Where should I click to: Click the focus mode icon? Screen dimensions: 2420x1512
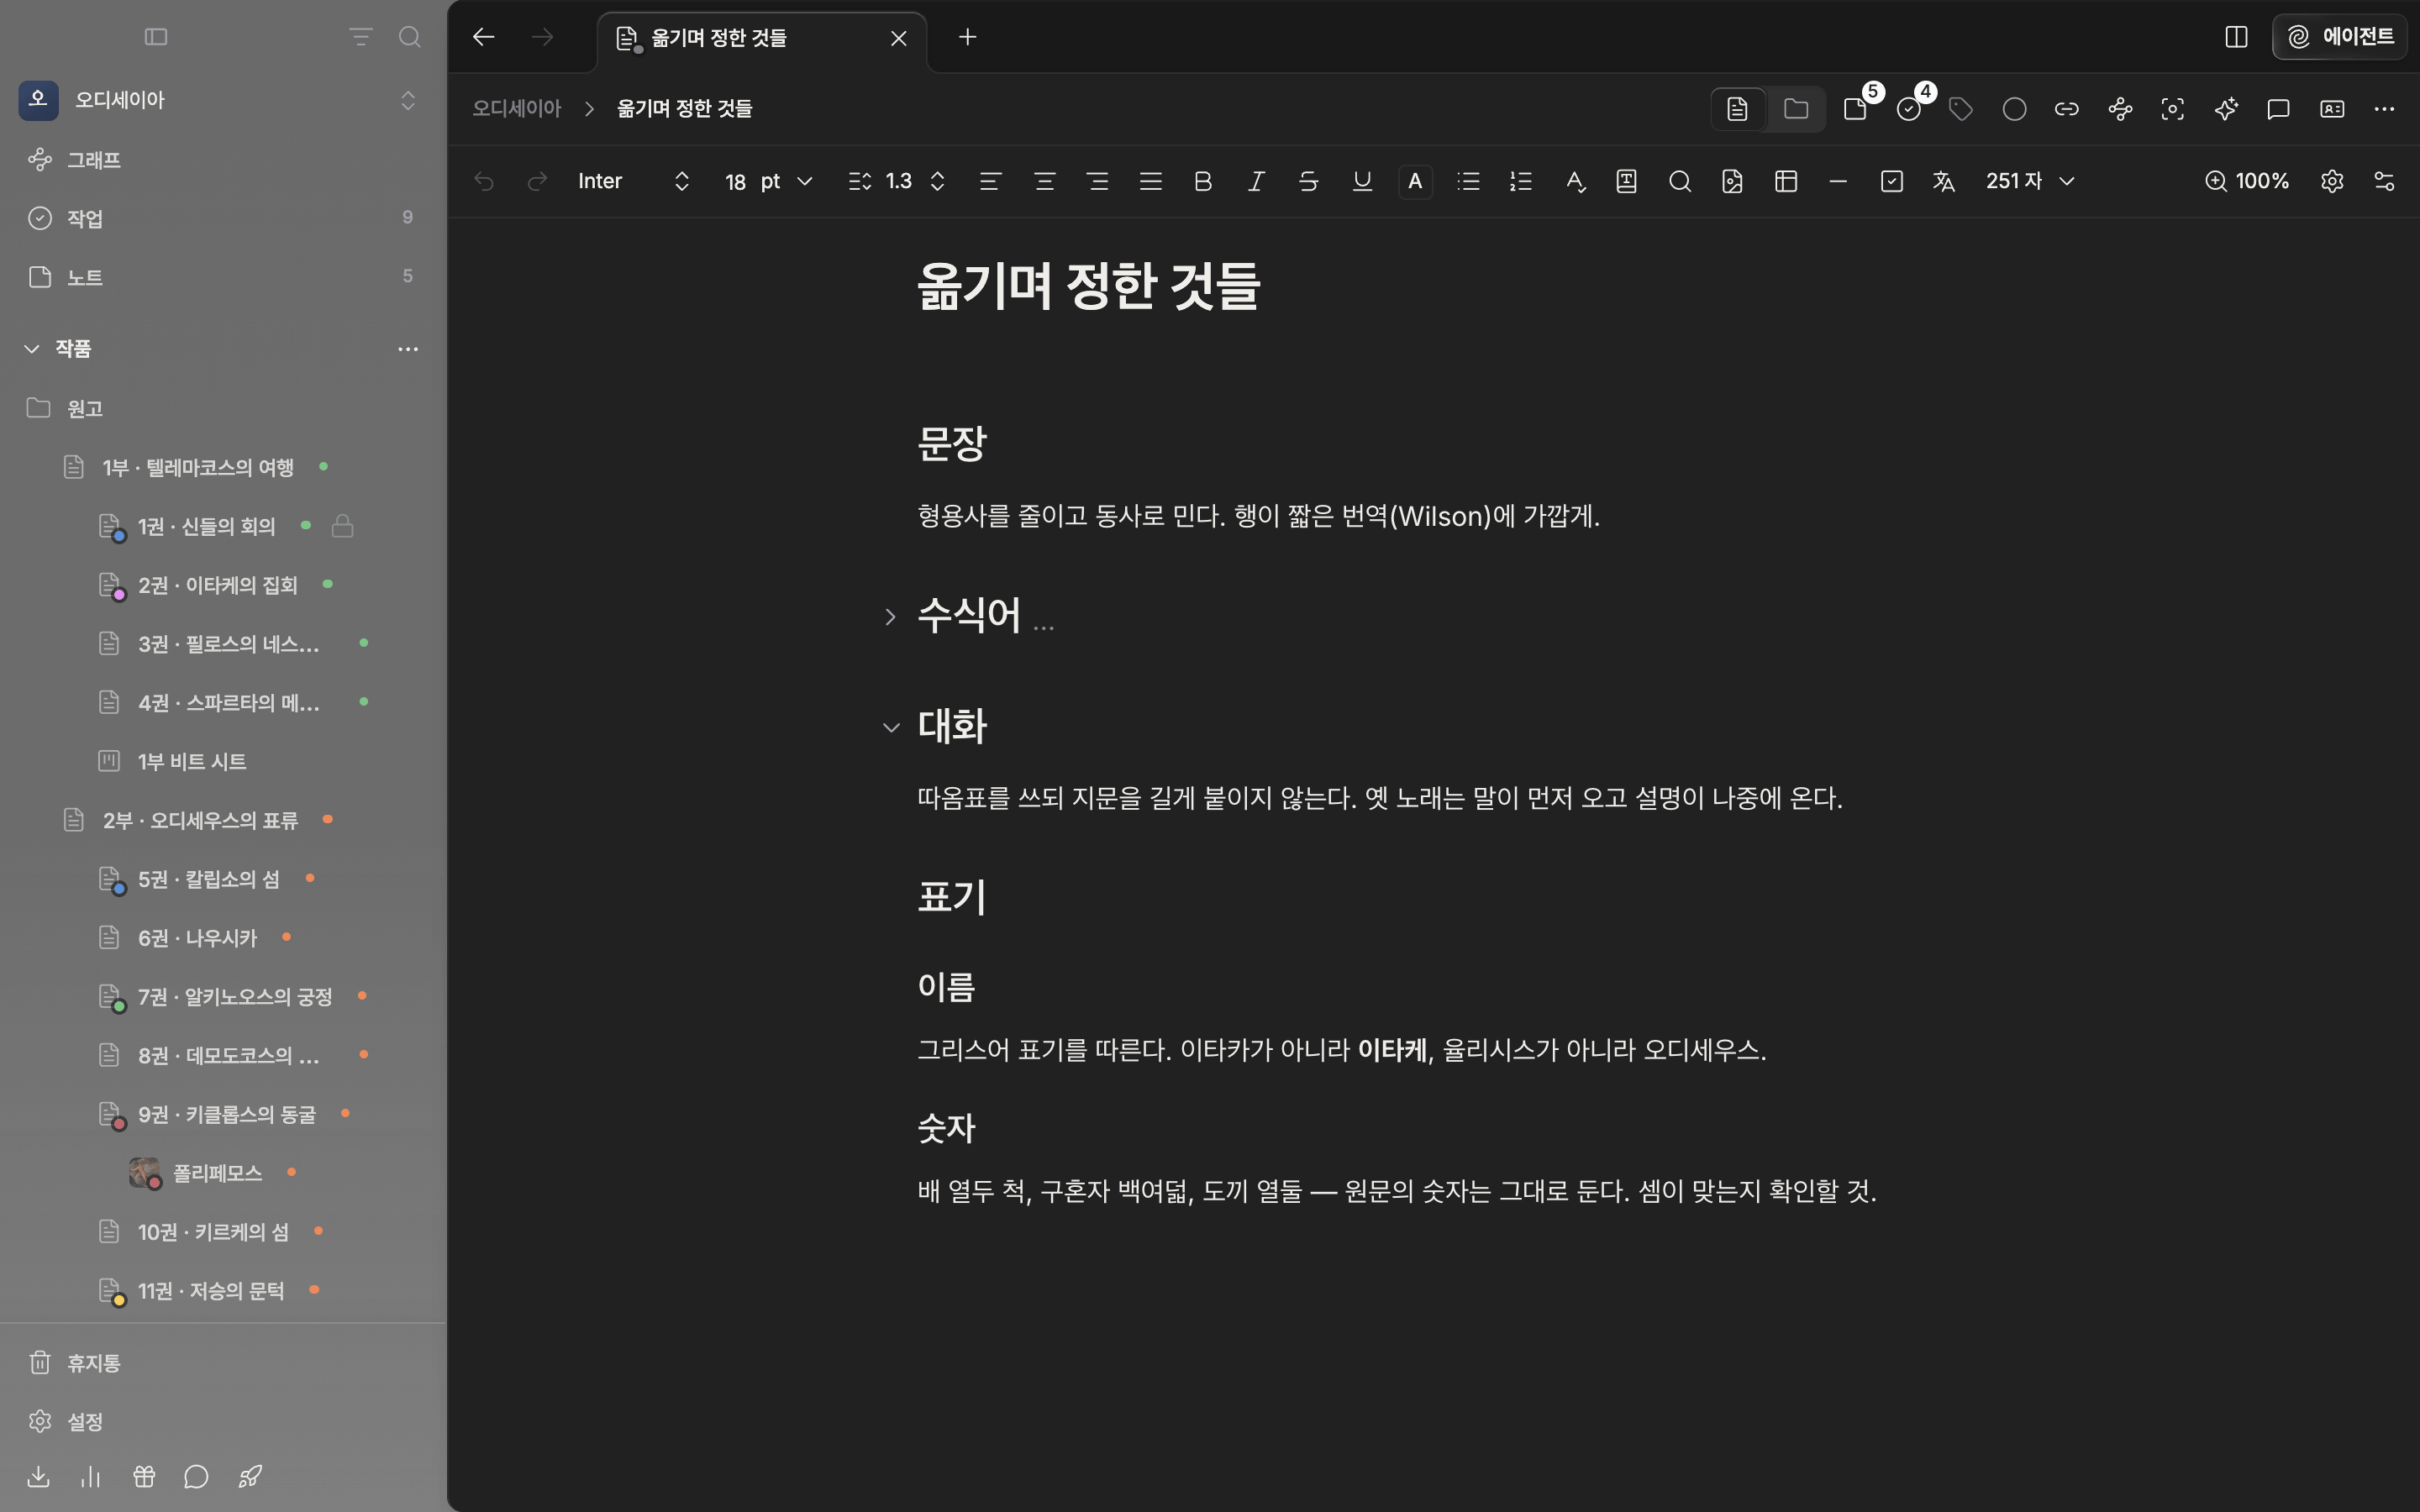pyautogui.click(x=2173, y=109)
